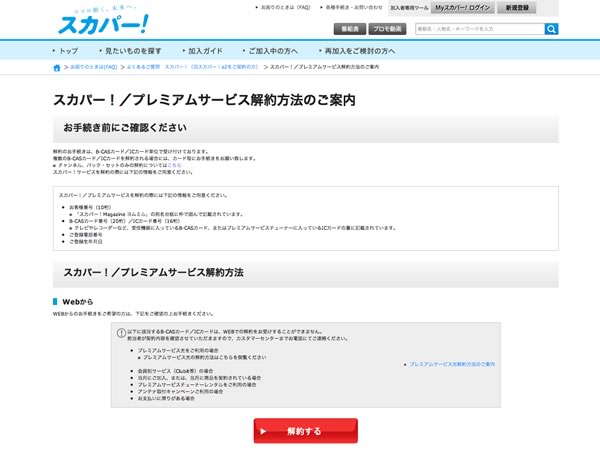Click the home icon in breadcrumb
Image resolution: width=600 pixels, height=450 pixels.
[57, 68]
